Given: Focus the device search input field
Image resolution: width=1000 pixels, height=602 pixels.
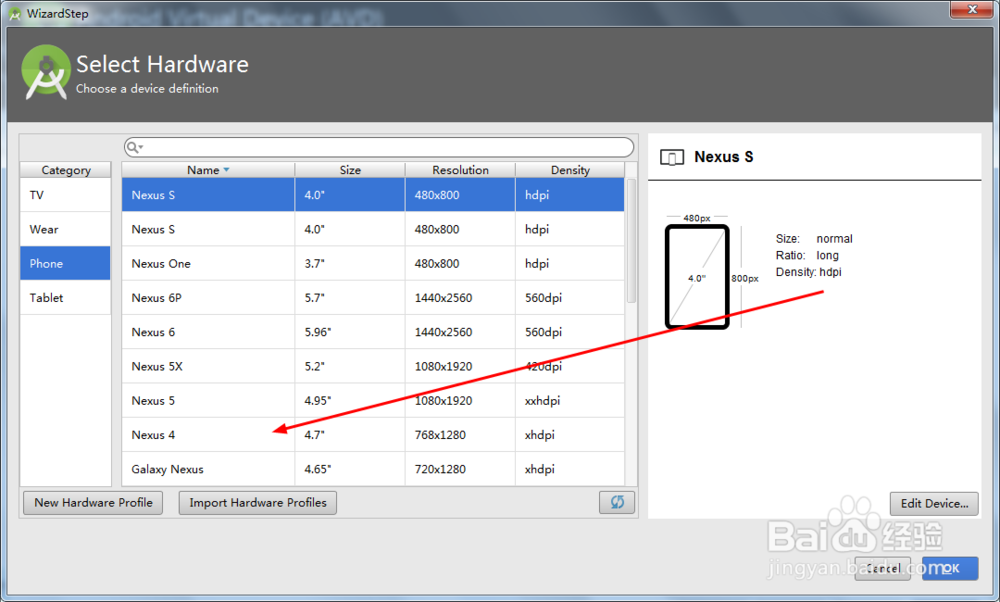Looking at the screenshot, I should [379, 147].
